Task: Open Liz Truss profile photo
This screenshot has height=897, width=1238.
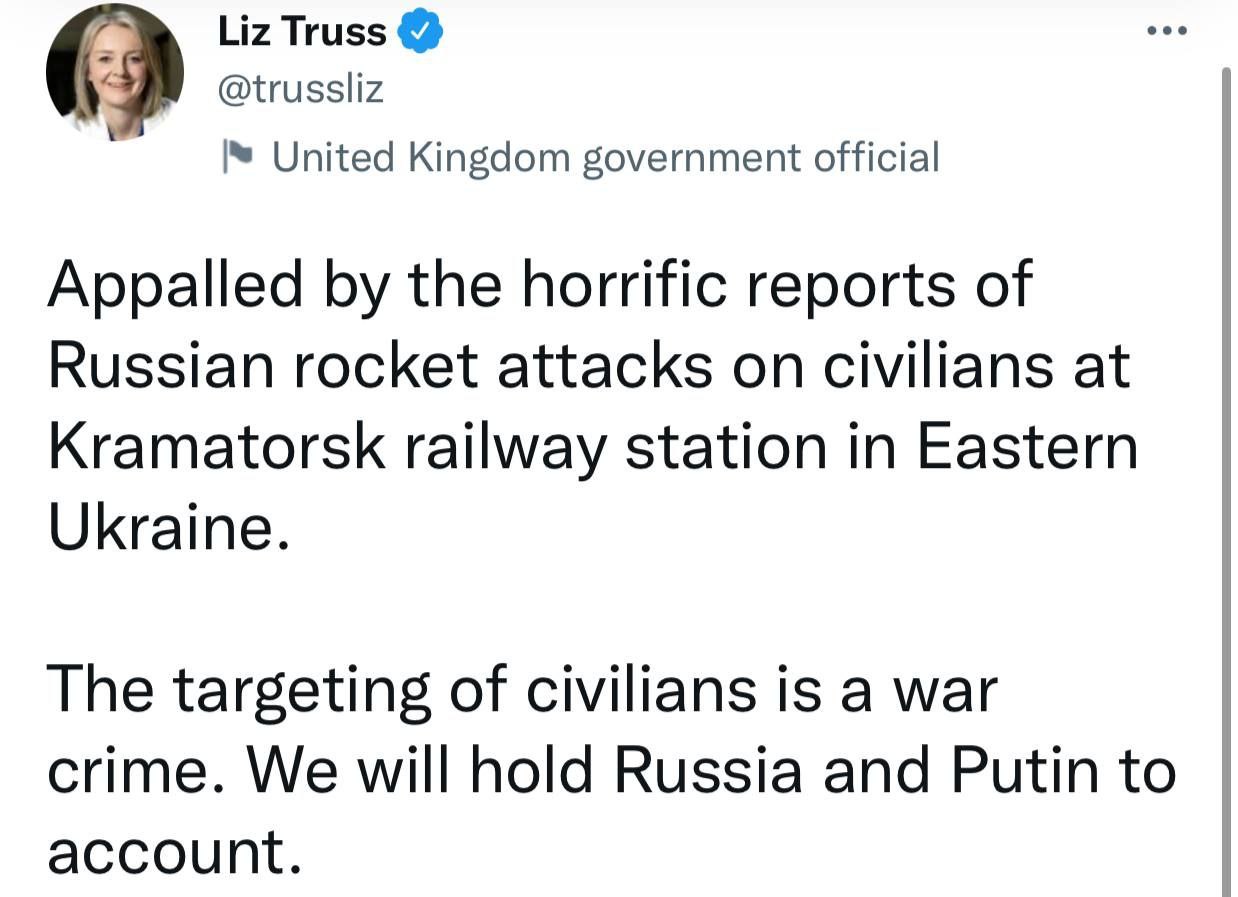Action: point(115,72)
